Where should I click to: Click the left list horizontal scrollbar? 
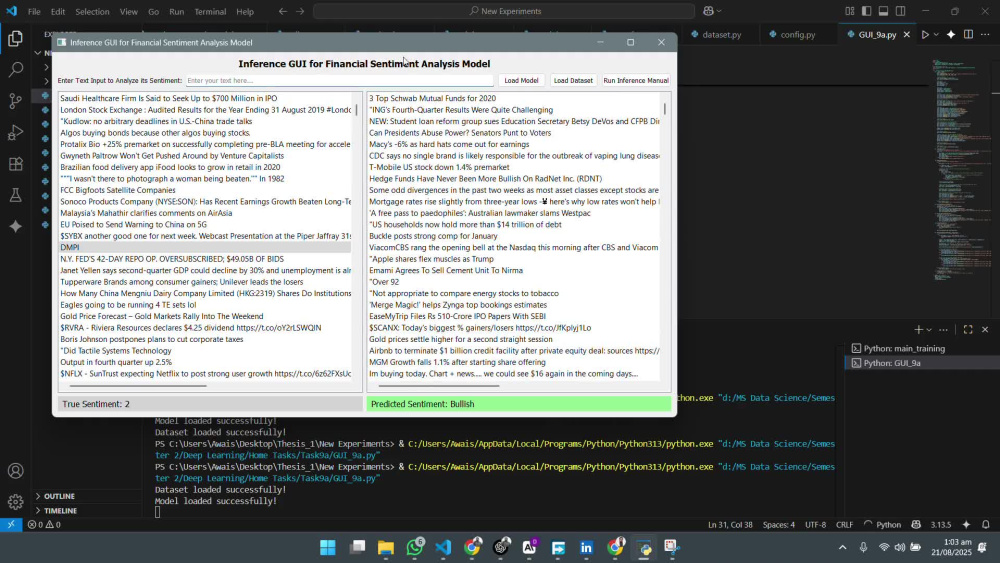point(138,386)
